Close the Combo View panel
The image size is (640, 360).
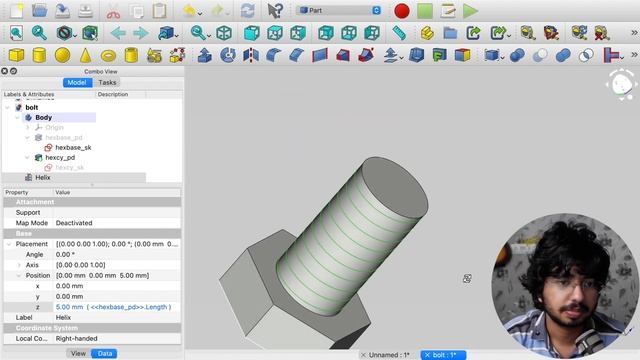click(x=4, y=71)
